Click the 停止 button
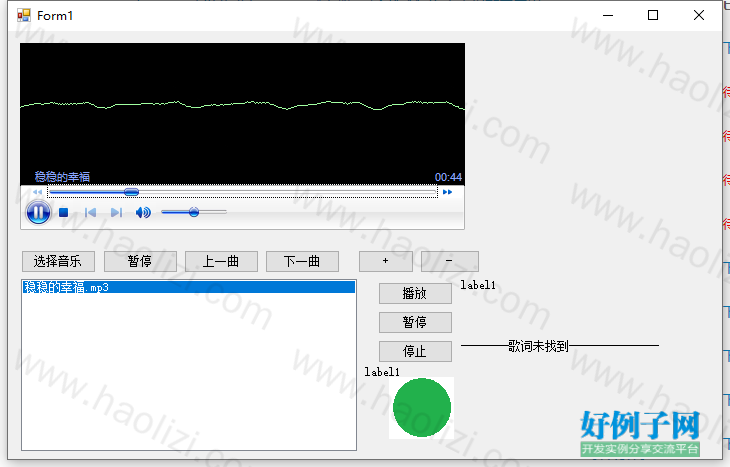The width and height of the screenshot is (730, 467). (415, 351)
